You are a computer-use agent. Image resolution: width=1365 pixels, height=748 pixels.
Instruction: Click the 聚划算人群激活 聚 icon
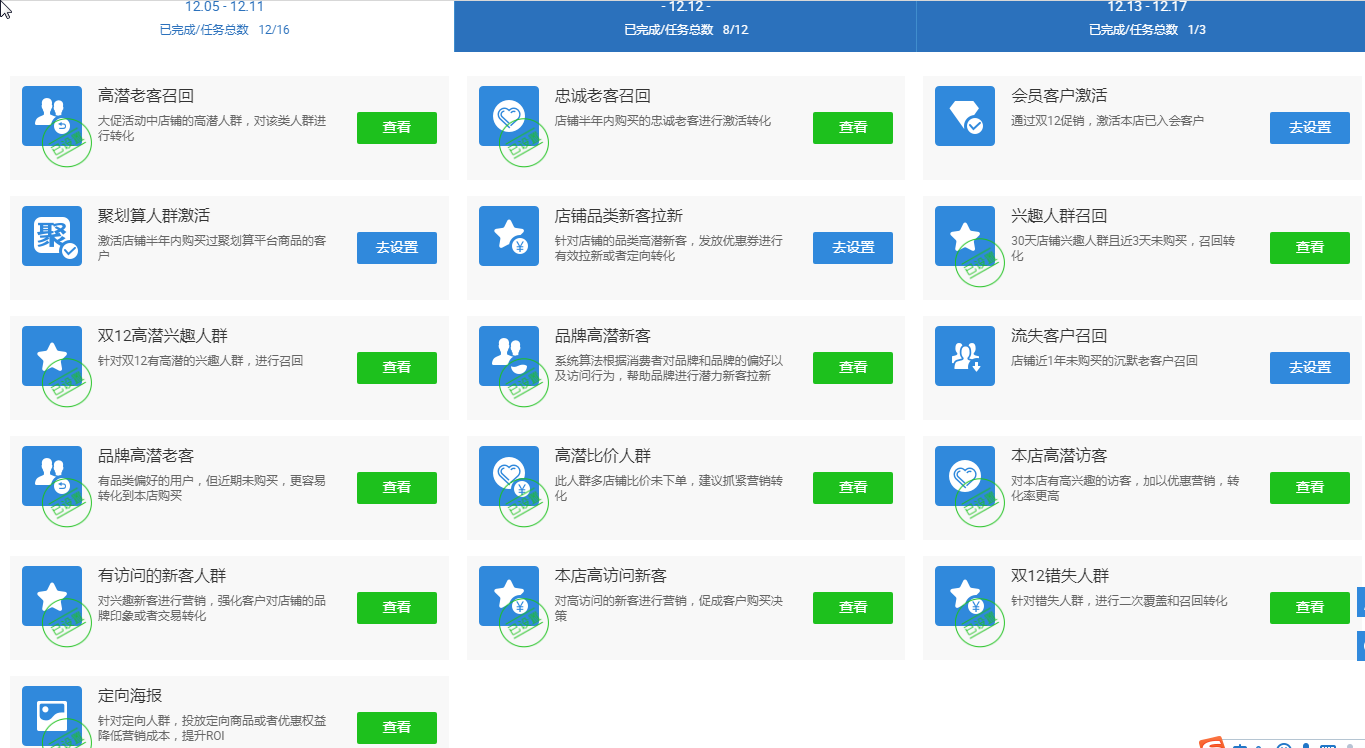(52, 236)
